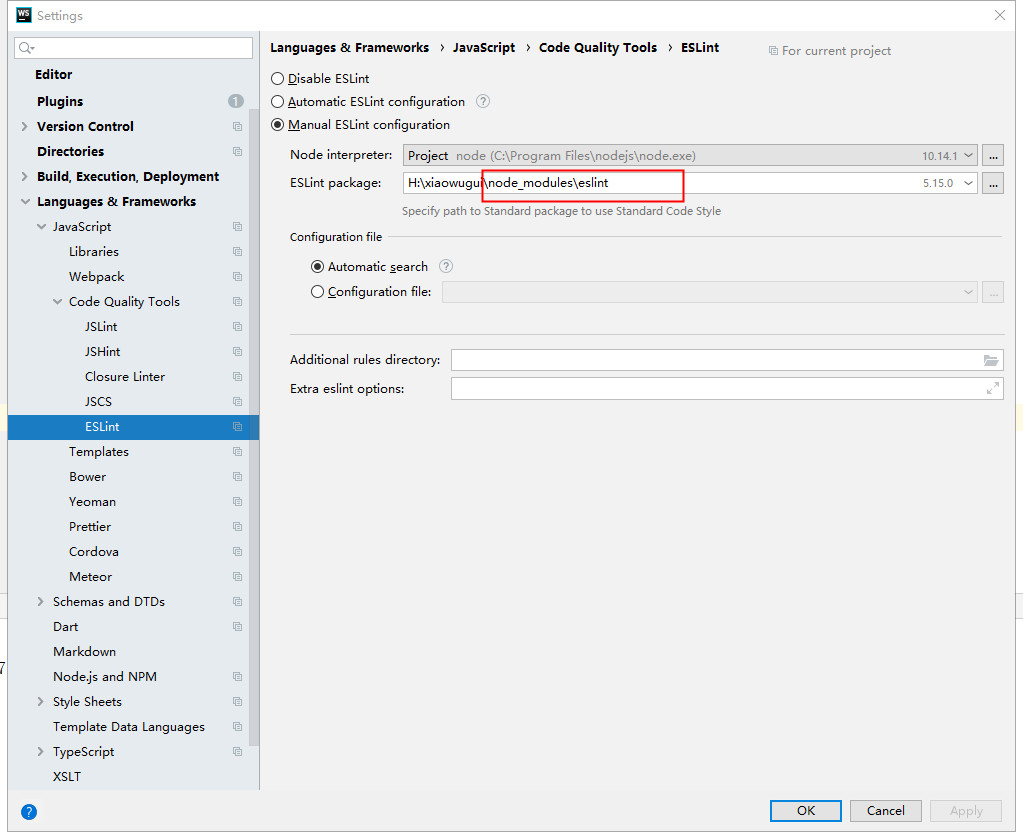Viewport: 1023px width, 839px height.
Task: Click the project-level icon next to Style Sheets
Action: pyautogui.click(x=237, y=702)
